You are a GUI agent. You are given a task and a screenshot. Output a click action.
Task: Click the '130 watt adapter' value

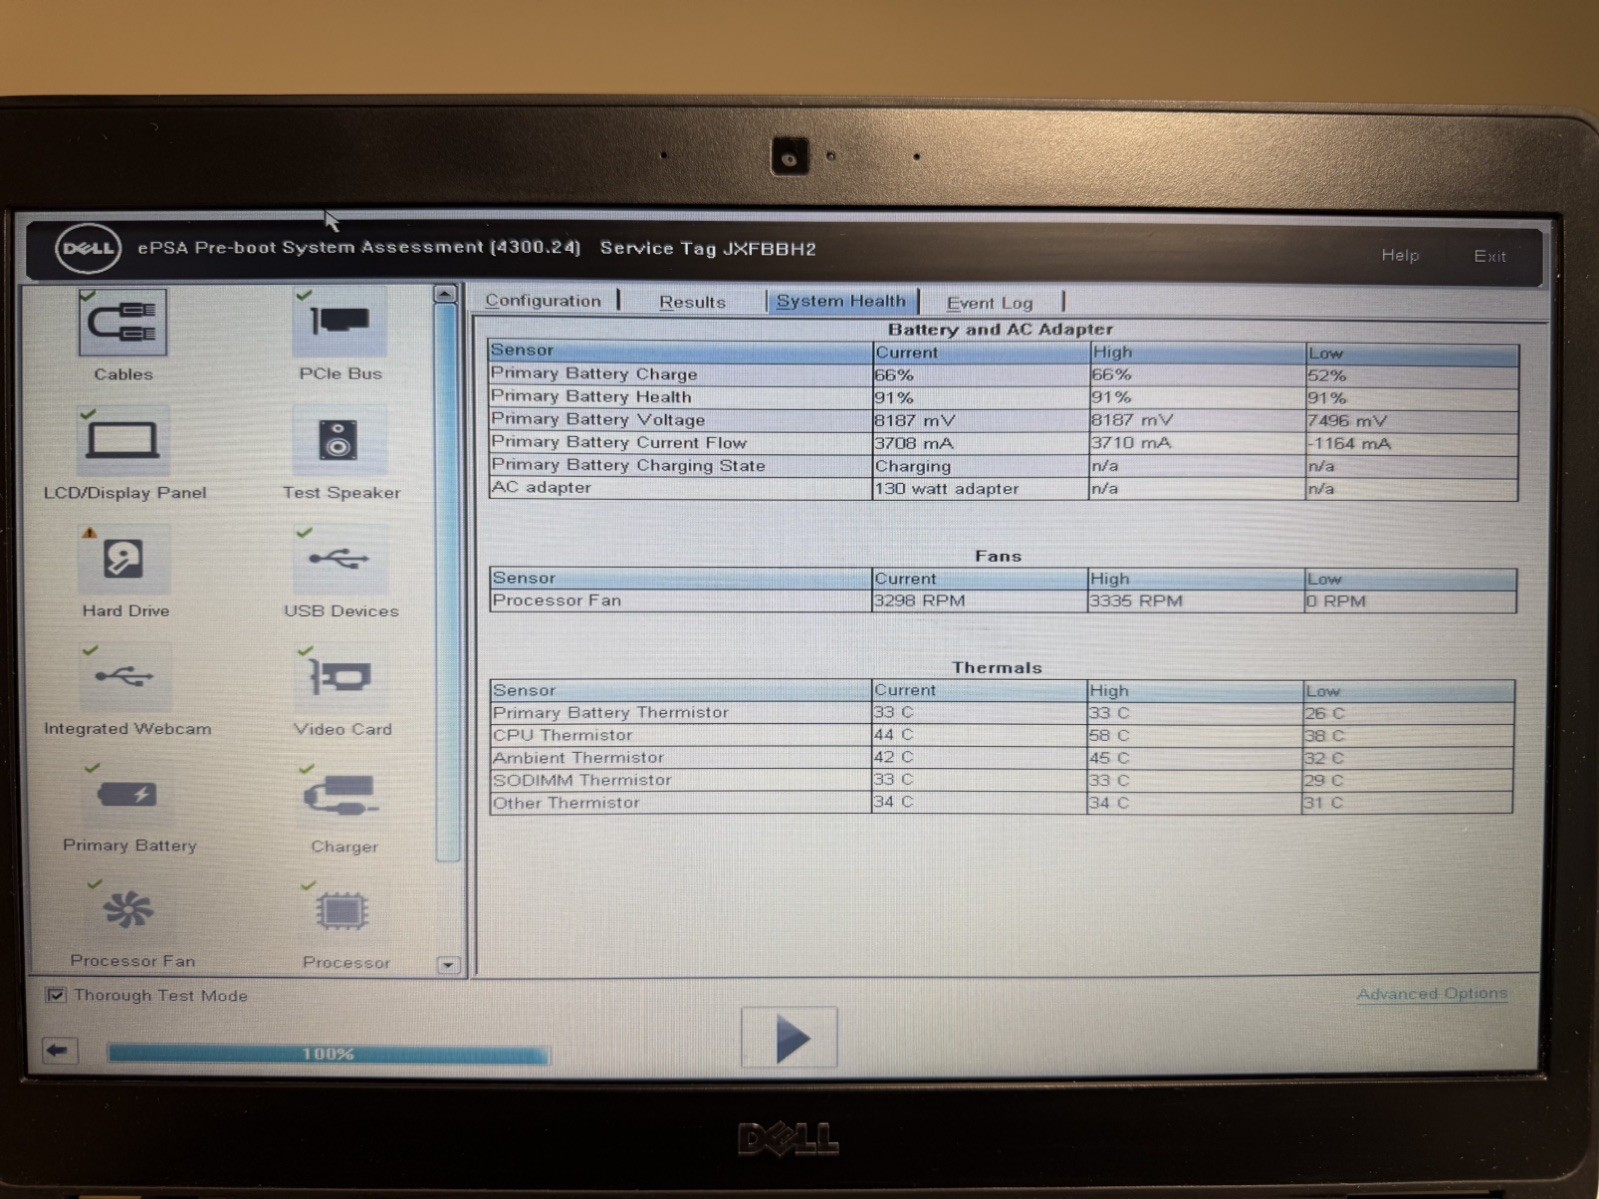coord(946,488)
